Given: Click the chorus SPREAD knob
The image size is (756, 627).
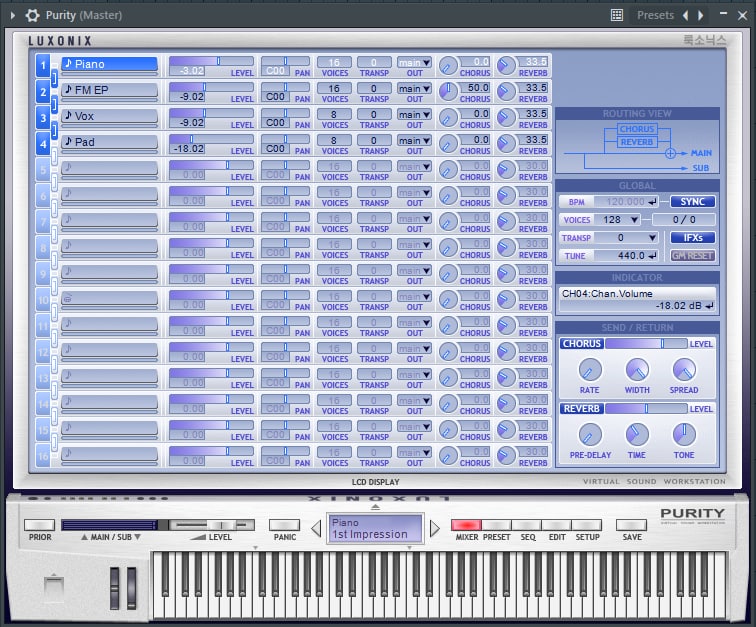Looking at the screenshot, I should pyautogui.click(x=684, y=370).
